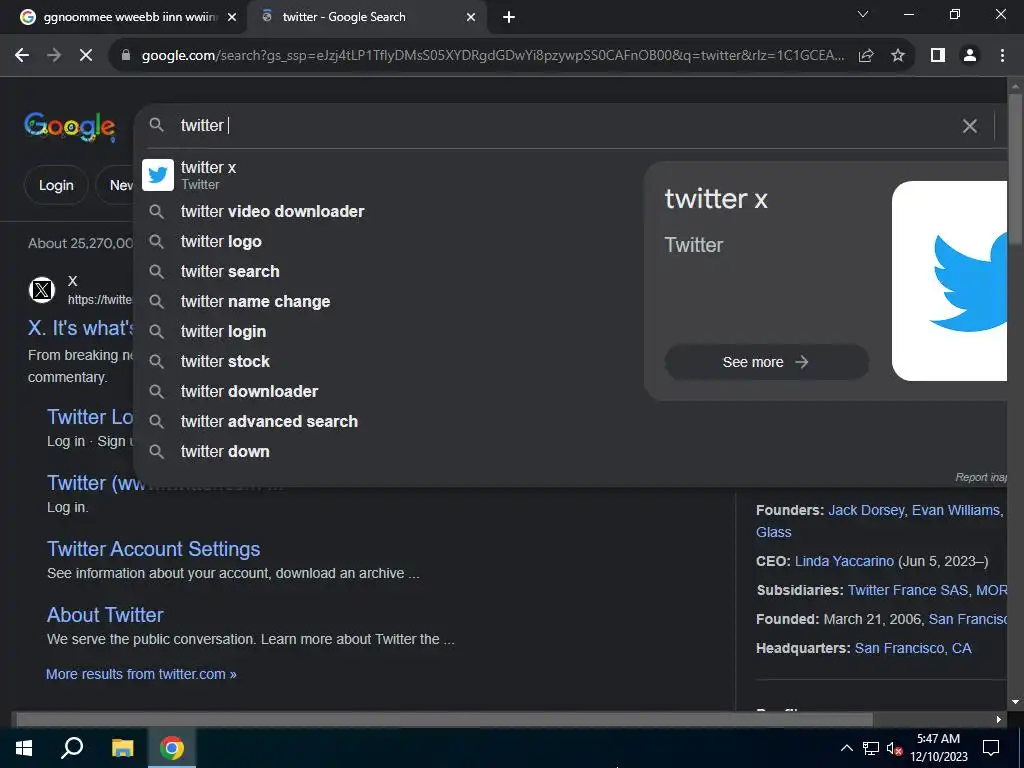The image size is (1024, 768).
Task: Click the lock icon in address bar
Action: point(125,56)
